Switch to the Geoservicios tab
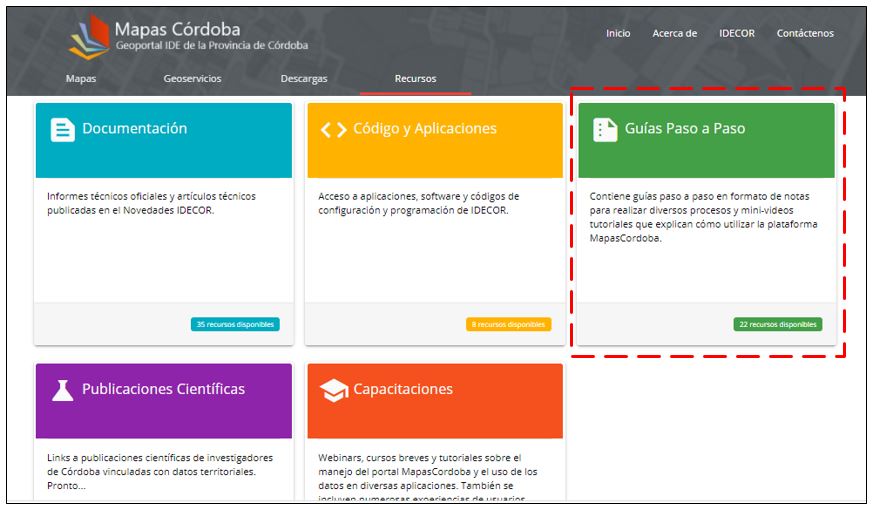The height and width of the screenshot is (509, 873). pyautogui.click(x=192, y=79)
